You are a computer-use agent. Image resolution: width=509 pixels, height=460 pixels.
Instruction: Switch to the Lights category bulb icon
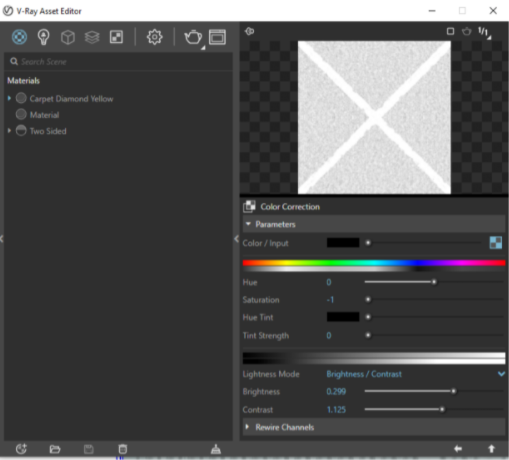44,37
